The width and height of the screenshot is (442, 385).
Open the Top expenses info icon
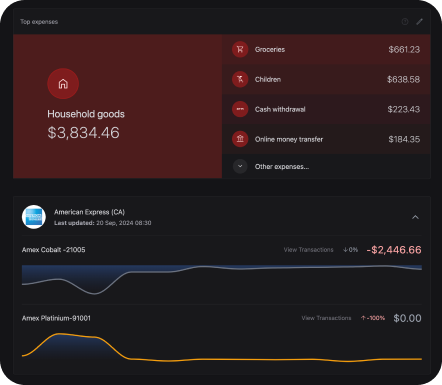tap(405, 22)
